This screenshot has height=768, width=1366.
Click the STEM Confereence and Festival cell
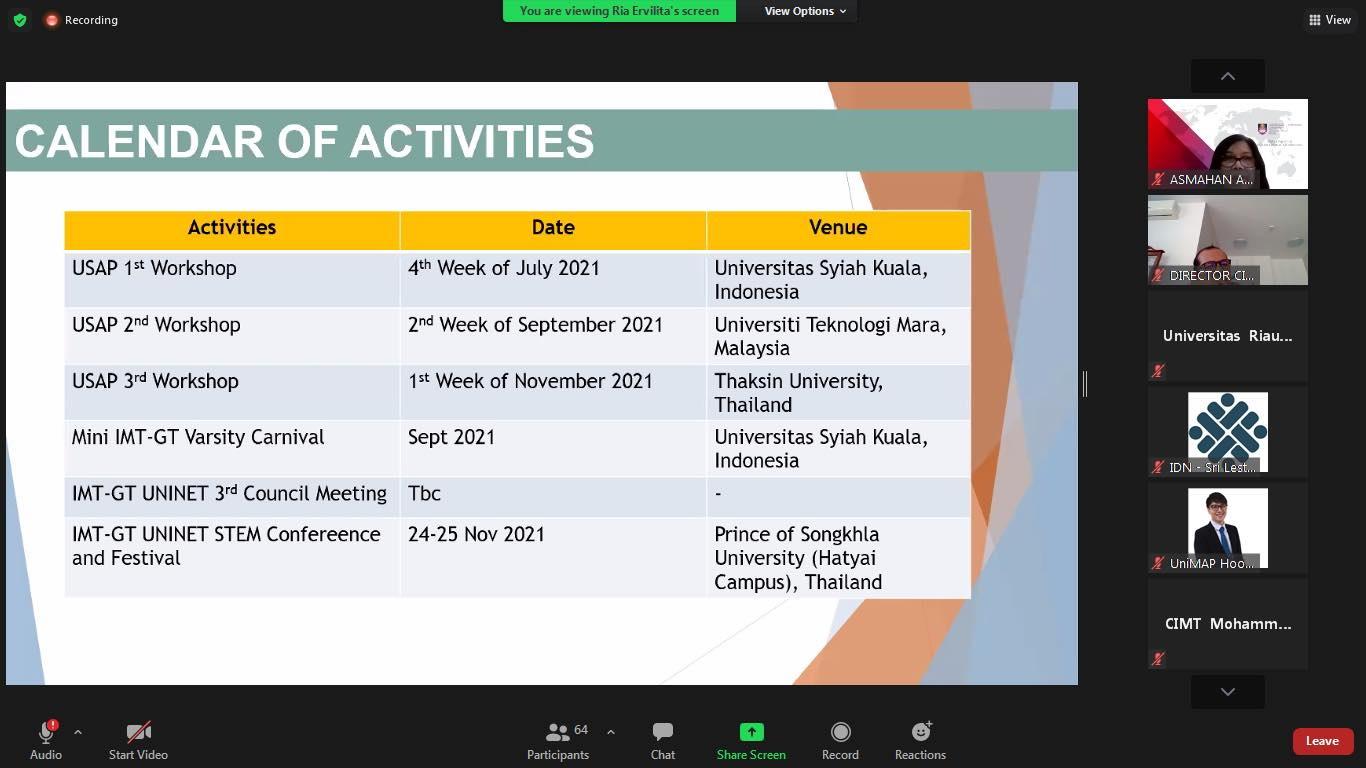coord(232,557)
